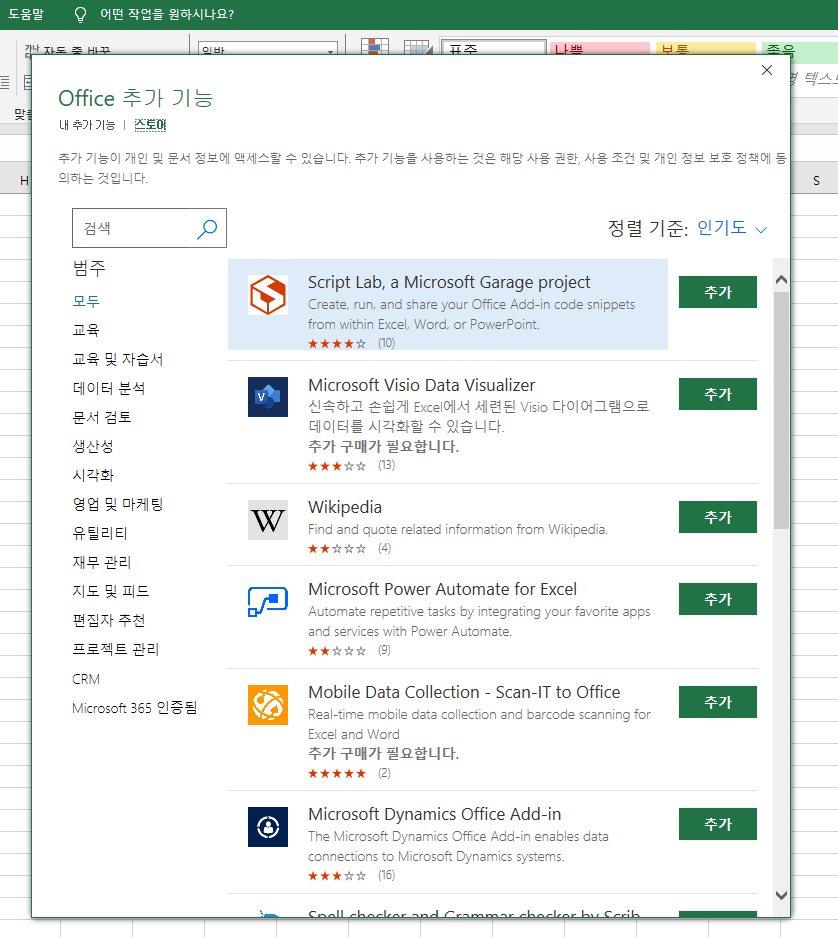Click the Microsoft Dynamics Office Add-in icon

tap(268, 827)
